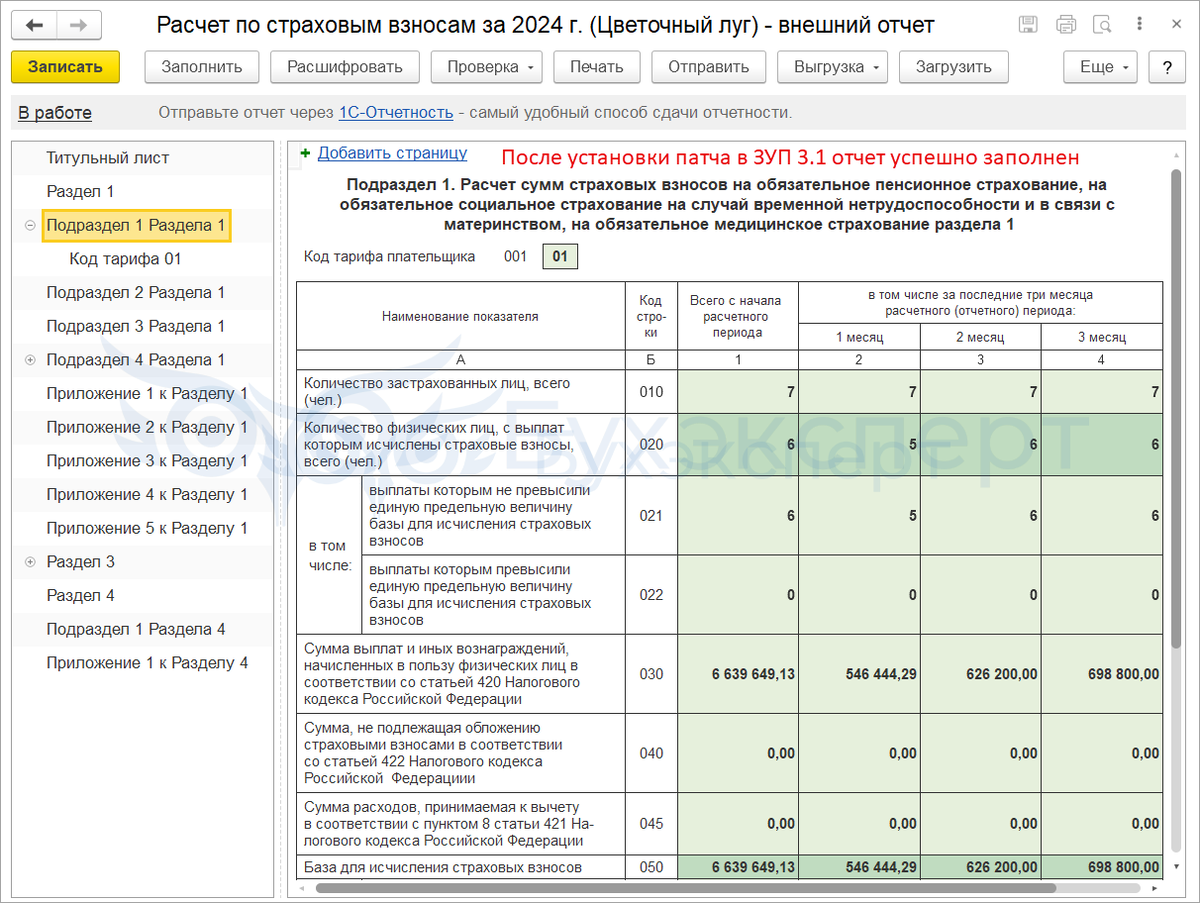Open the Выгрузка dropdown menu
The height and width of the screenshot is (903, 1200).
tap(833, 67)
